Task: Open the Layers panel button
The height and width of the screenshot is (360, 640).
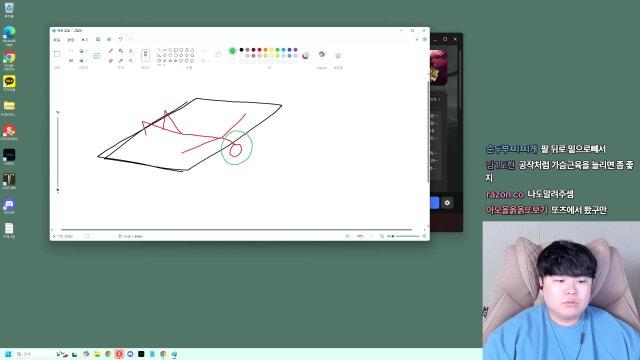Action: (x=338, y=56)
